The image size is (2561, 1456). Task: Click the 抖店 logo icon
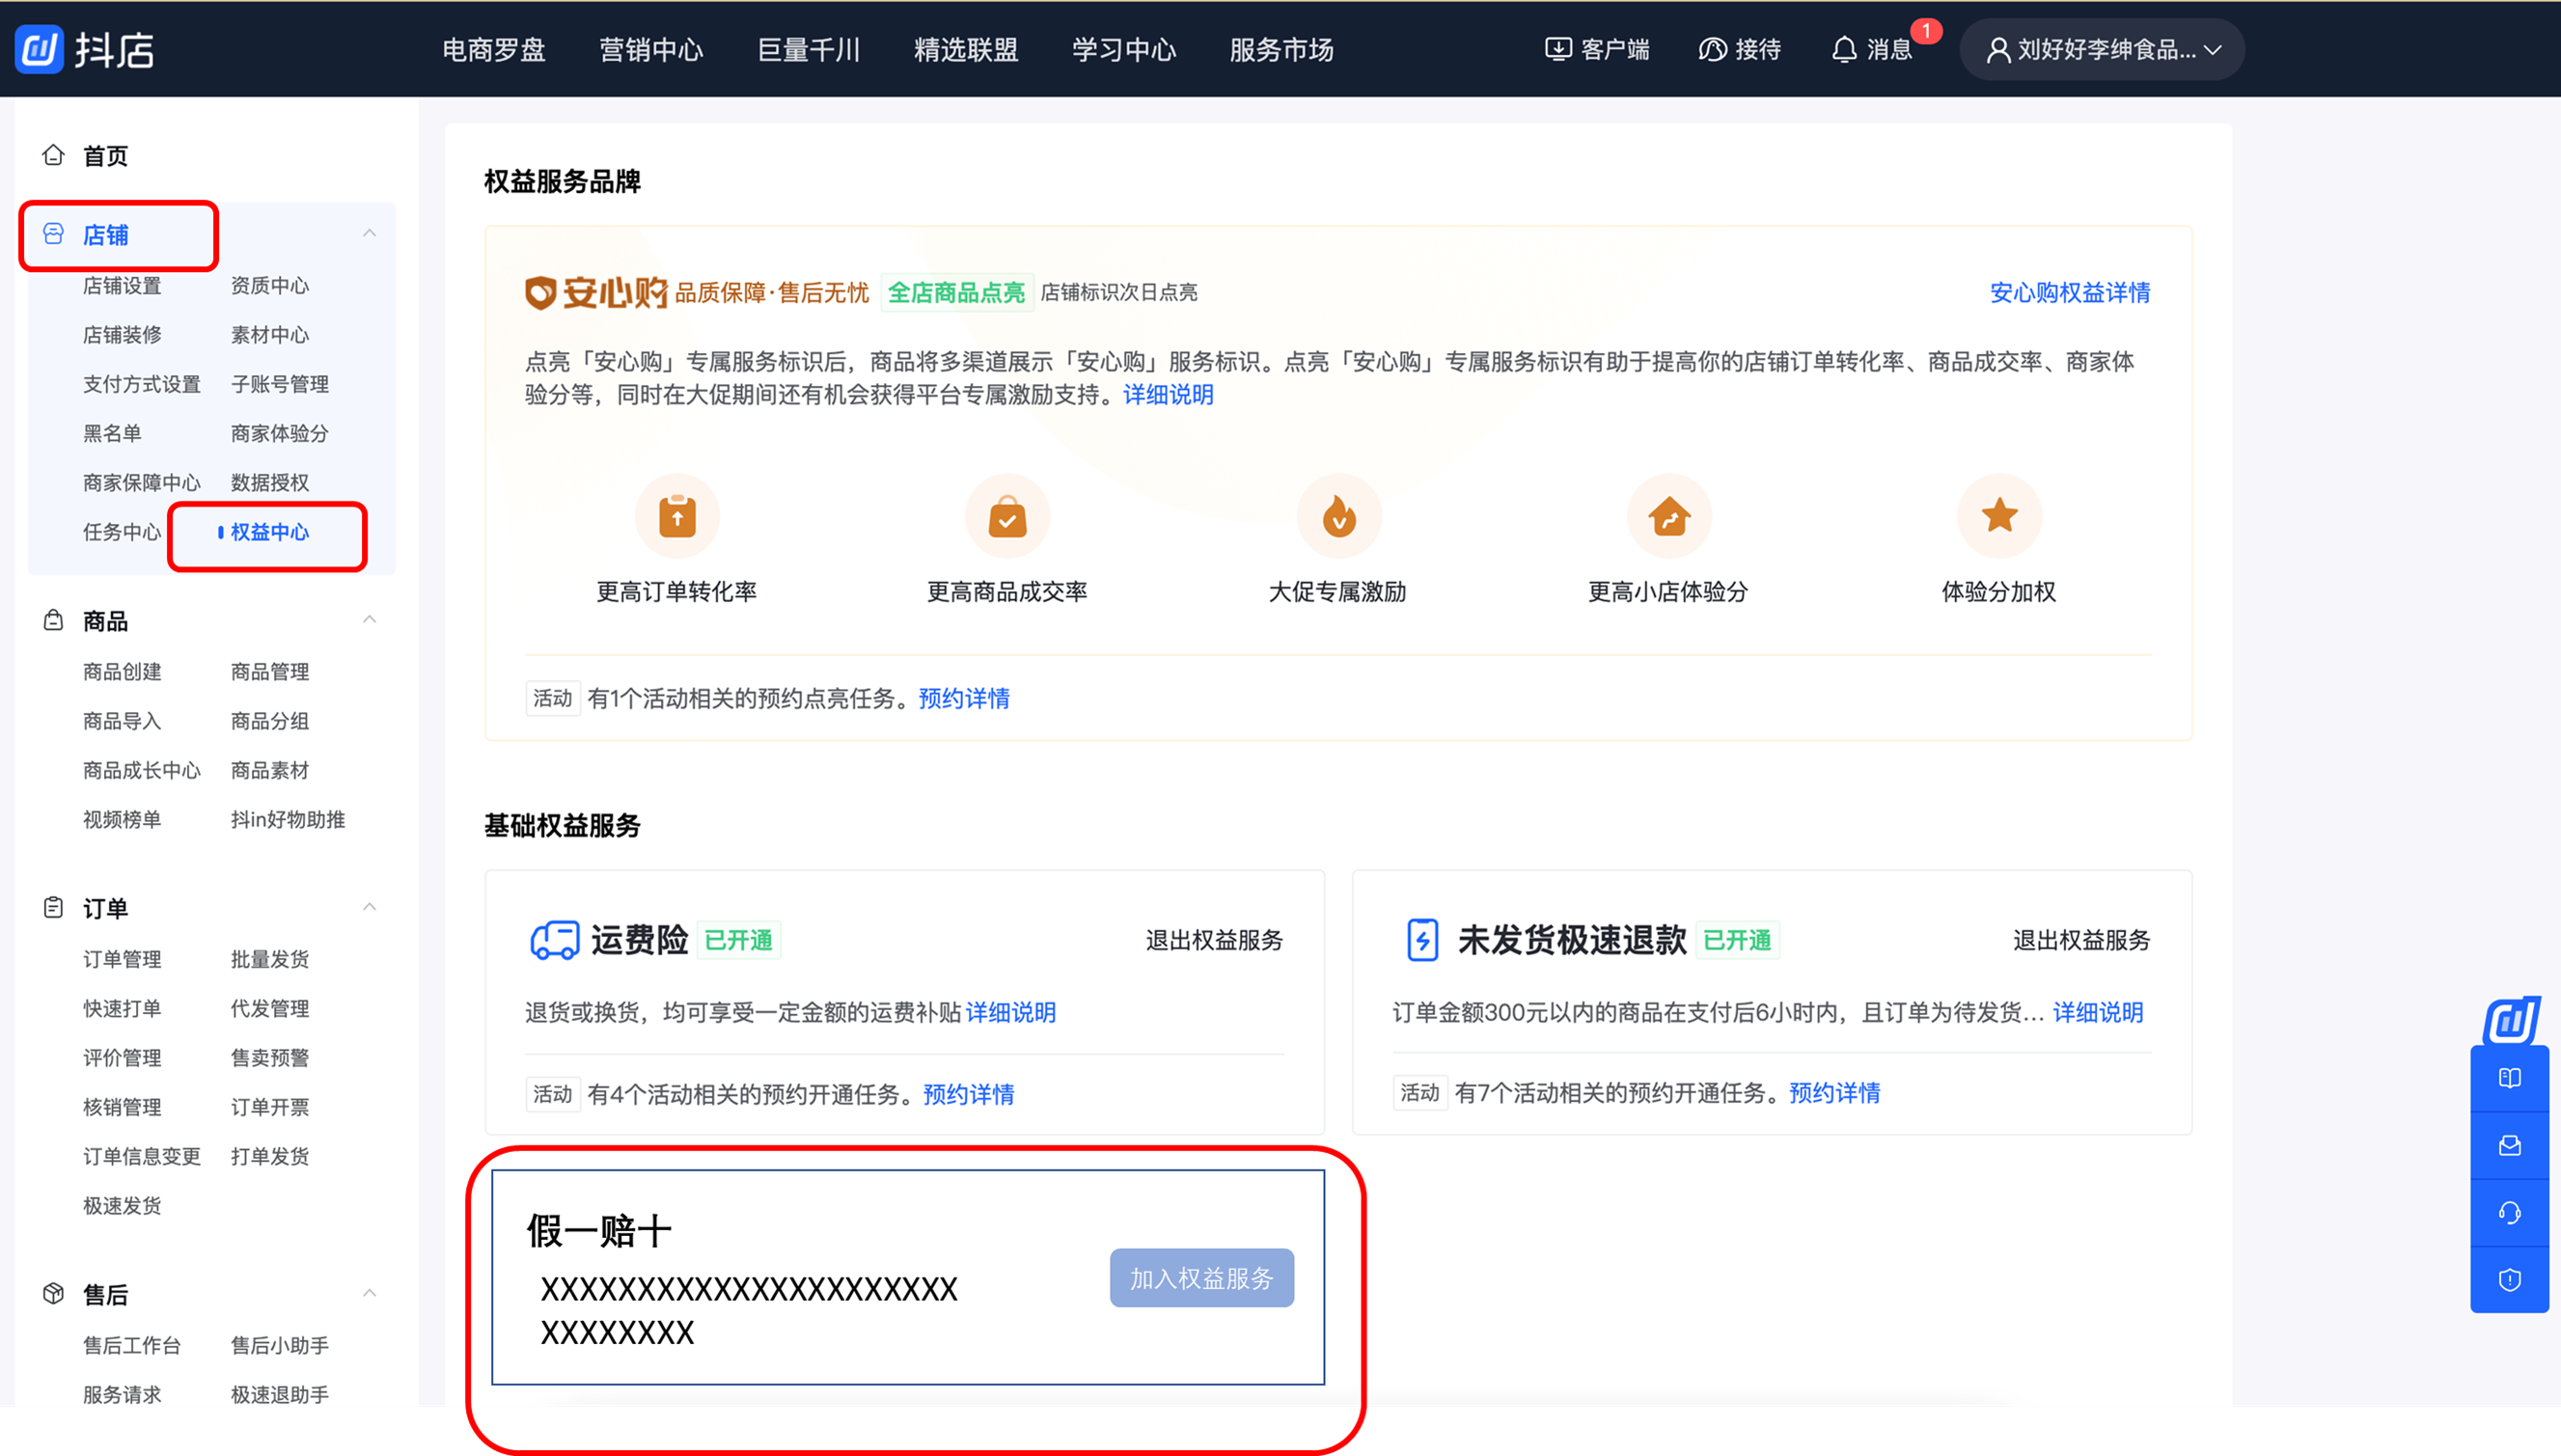38,48
